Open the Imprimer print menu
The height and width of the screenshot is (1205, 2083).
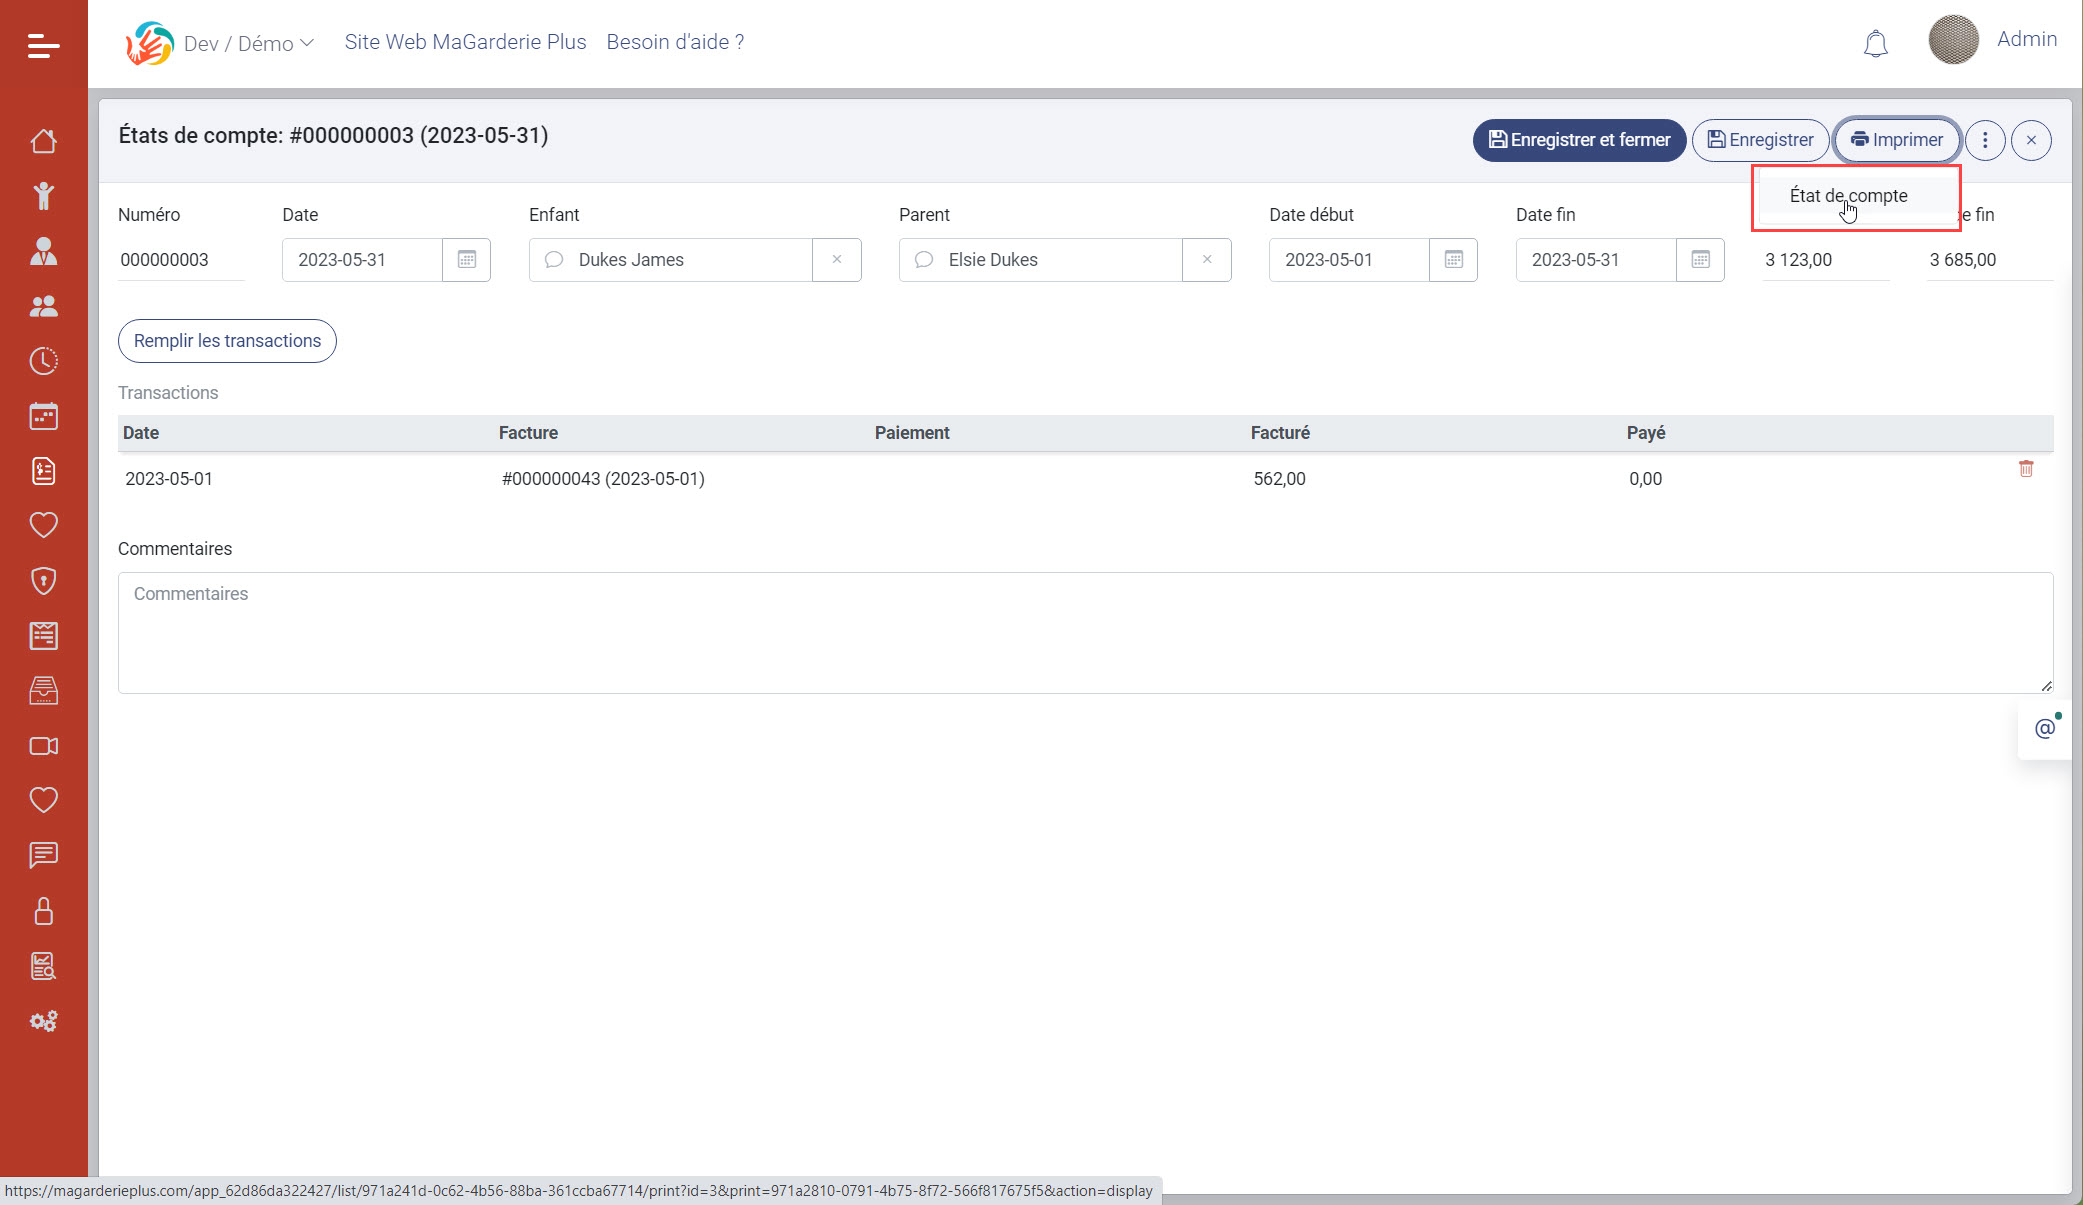pos(1896,140)
